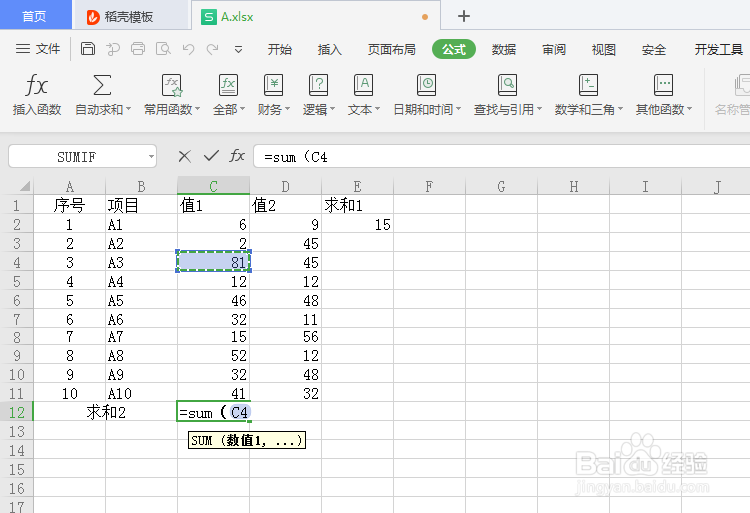Expand the Financial (财务) dropdown arrow
Viewport: 750px width, 513px height.
coord(287,109)
